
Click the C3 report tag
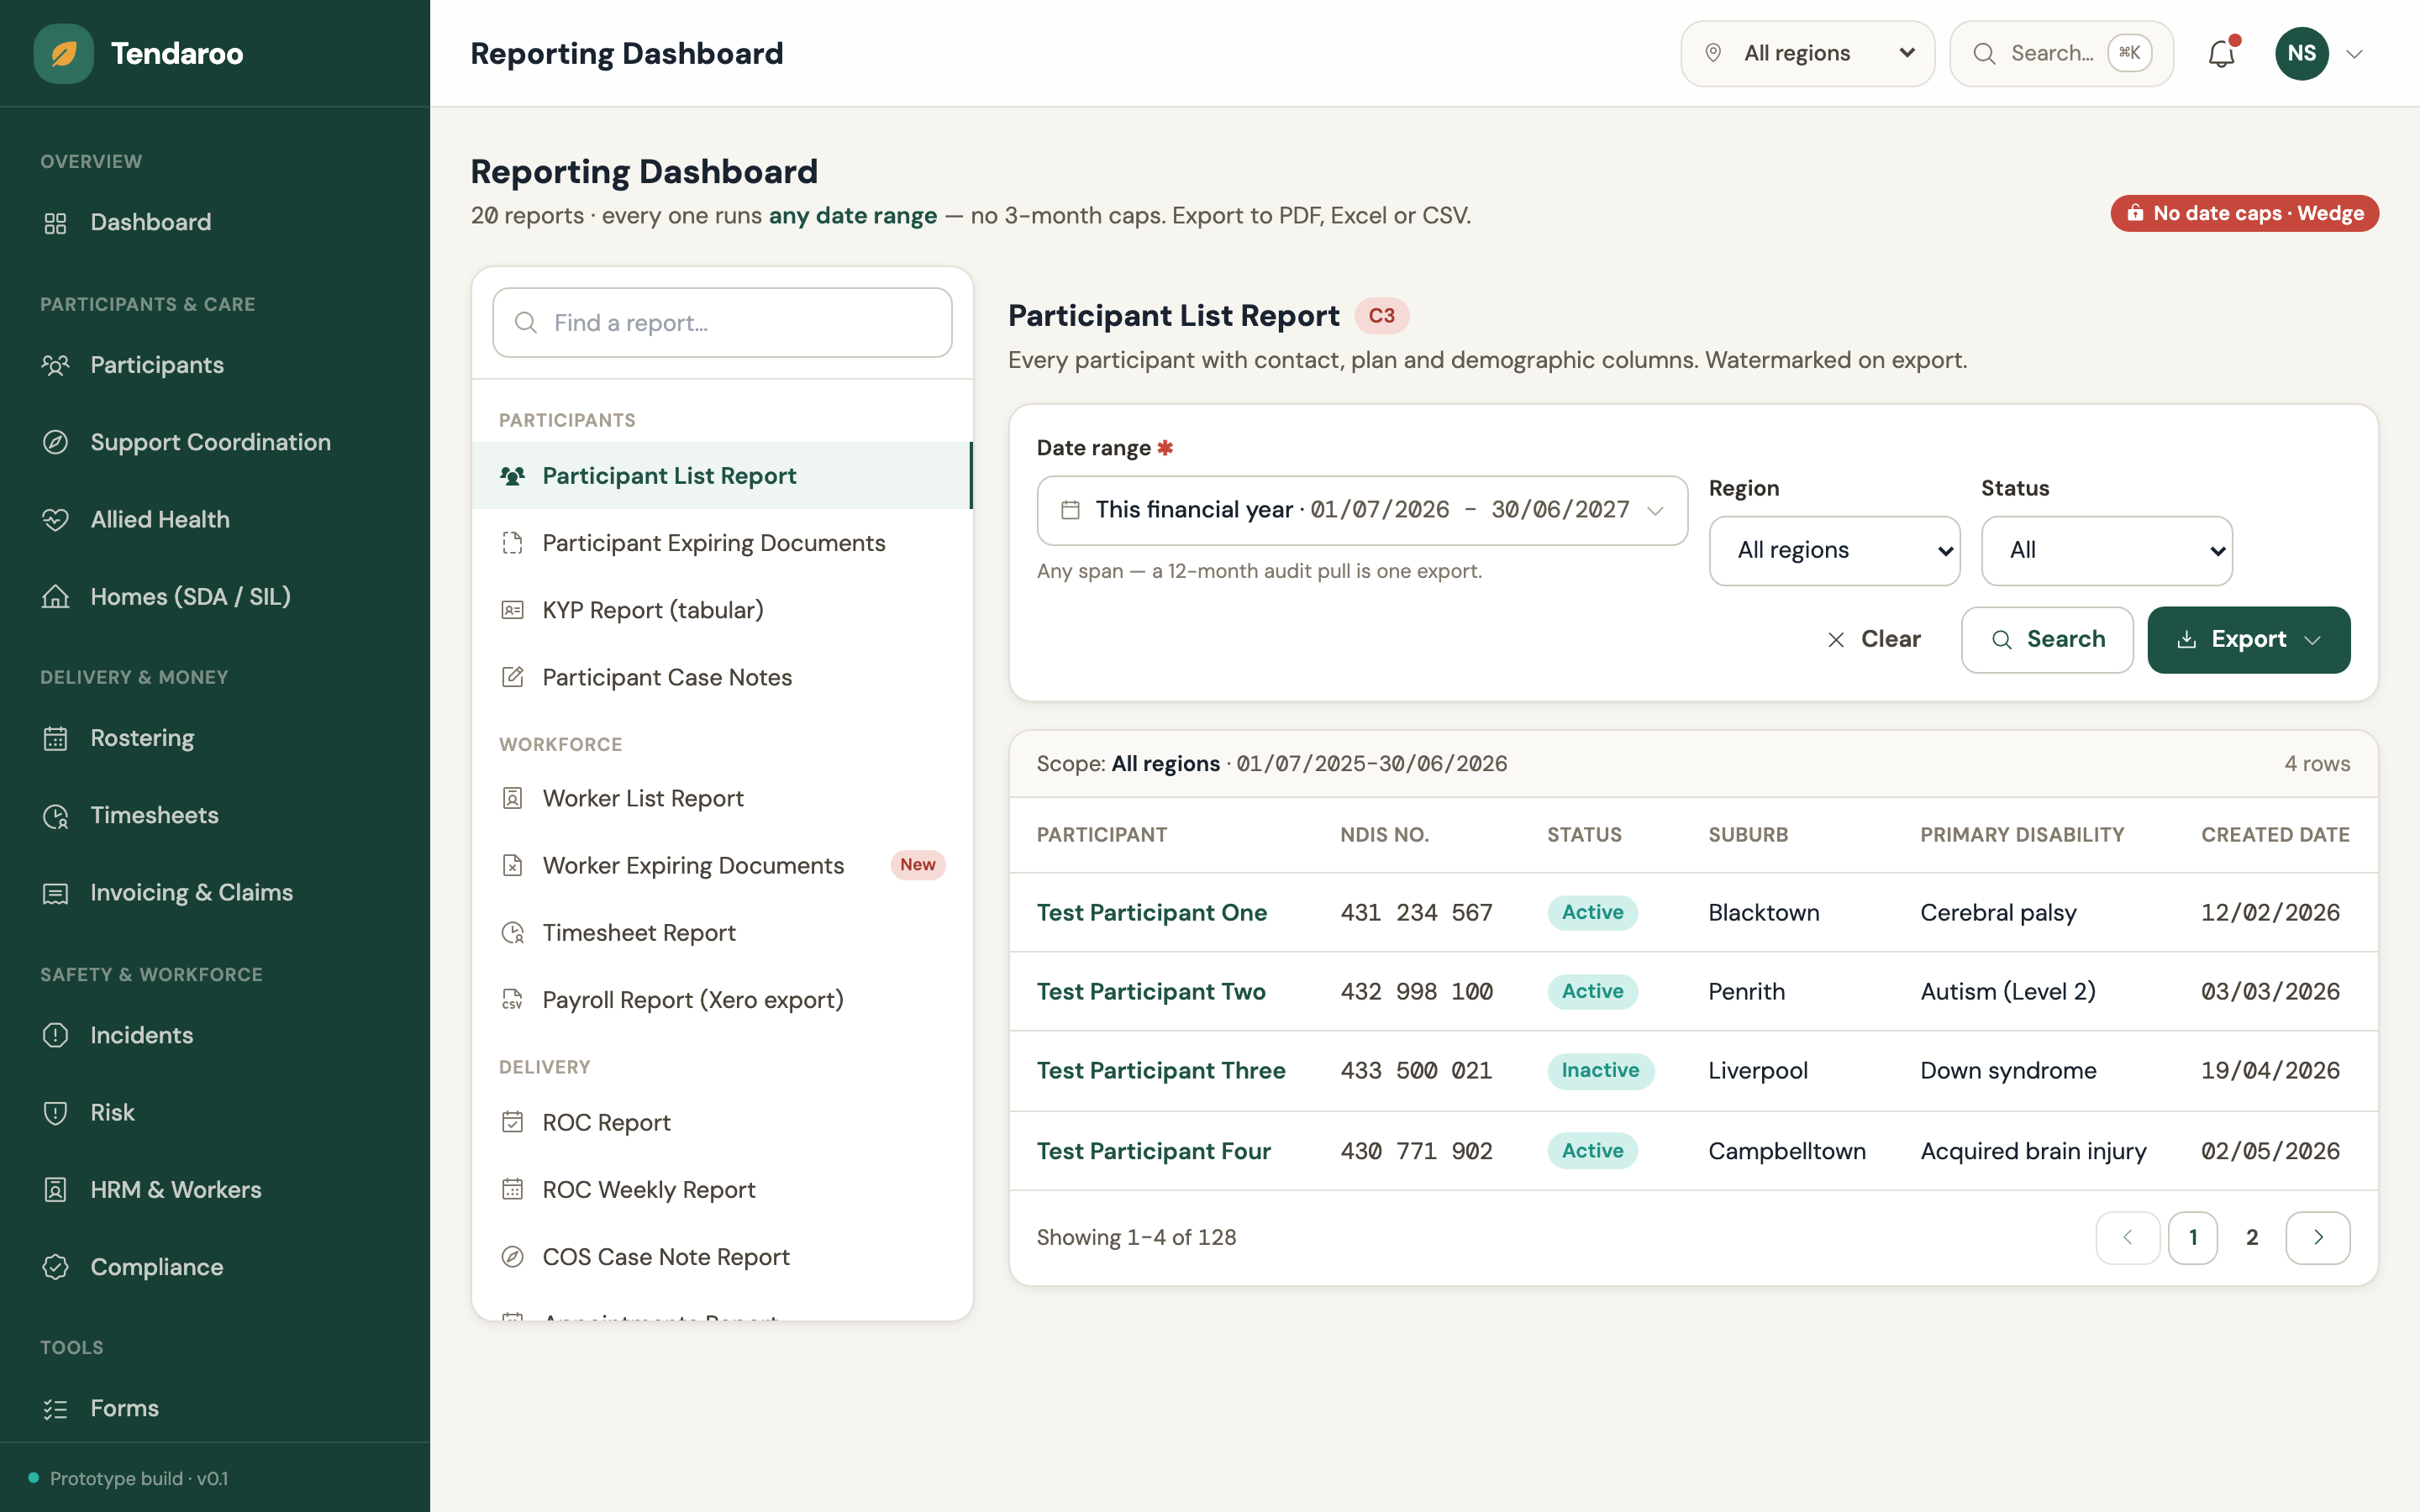1381,316
